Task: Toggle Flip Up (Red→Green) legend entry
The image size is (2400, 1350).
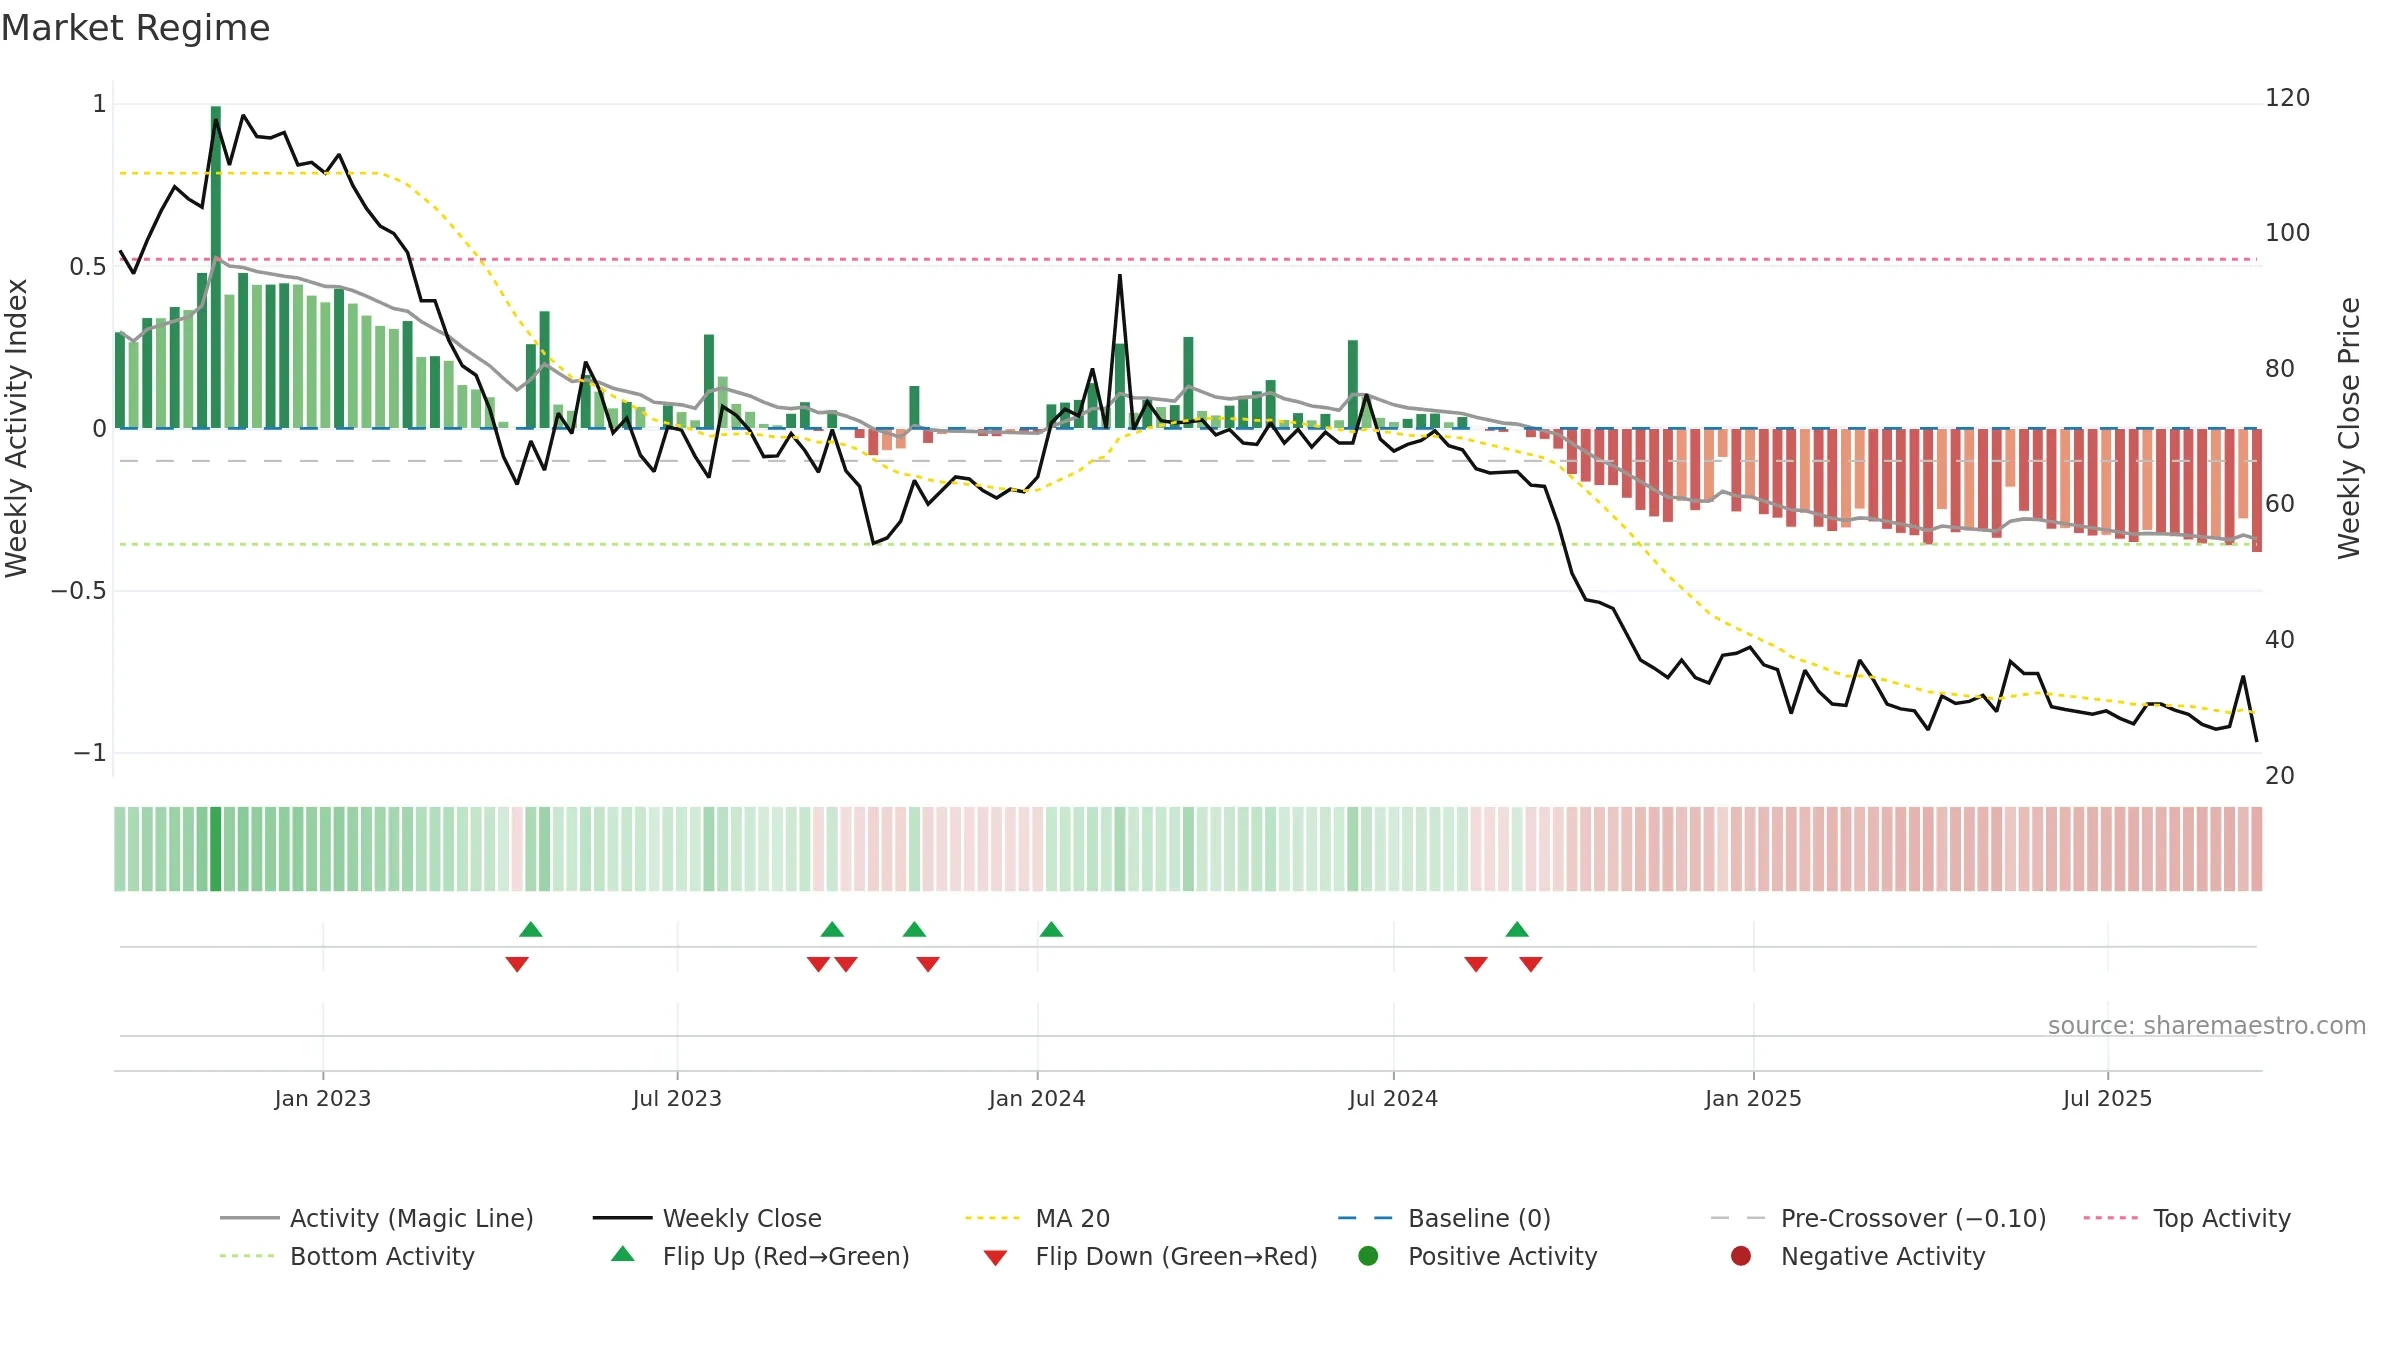Action: [x=760, y=1256]
